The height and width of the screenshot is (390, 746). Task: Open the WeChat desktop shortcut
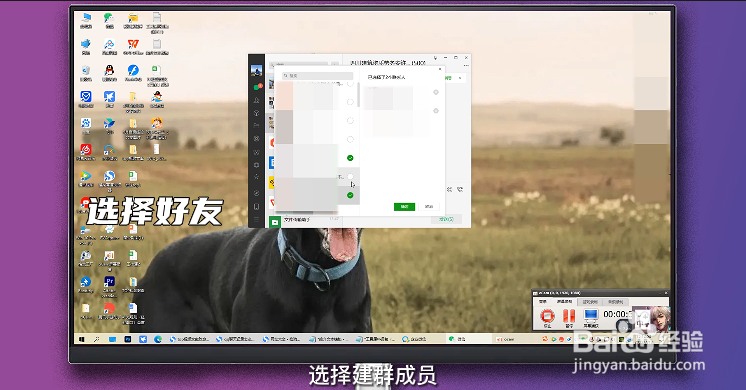tap(109, 20)
